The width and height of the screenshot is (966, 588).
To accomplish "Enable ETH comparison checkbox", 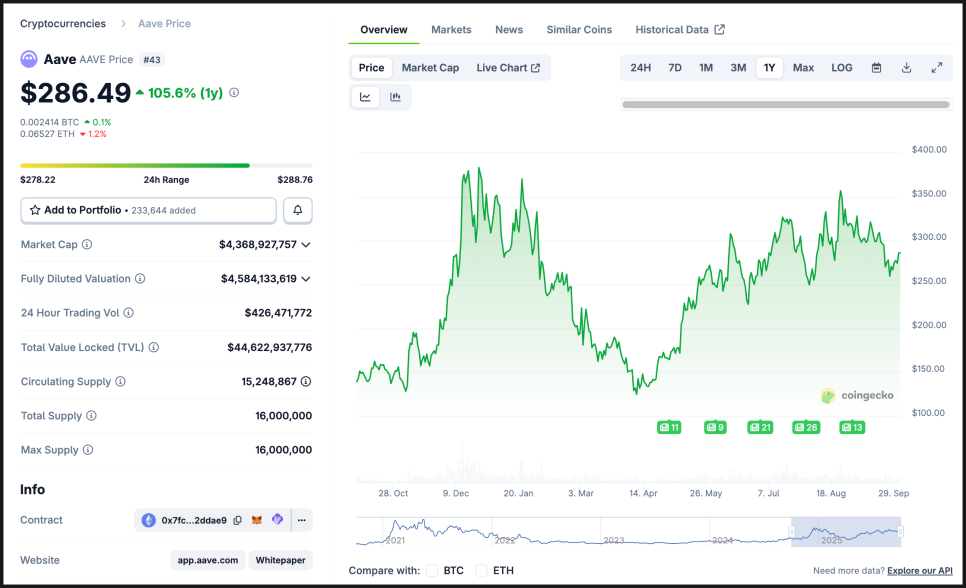I will tap(481, 571).
